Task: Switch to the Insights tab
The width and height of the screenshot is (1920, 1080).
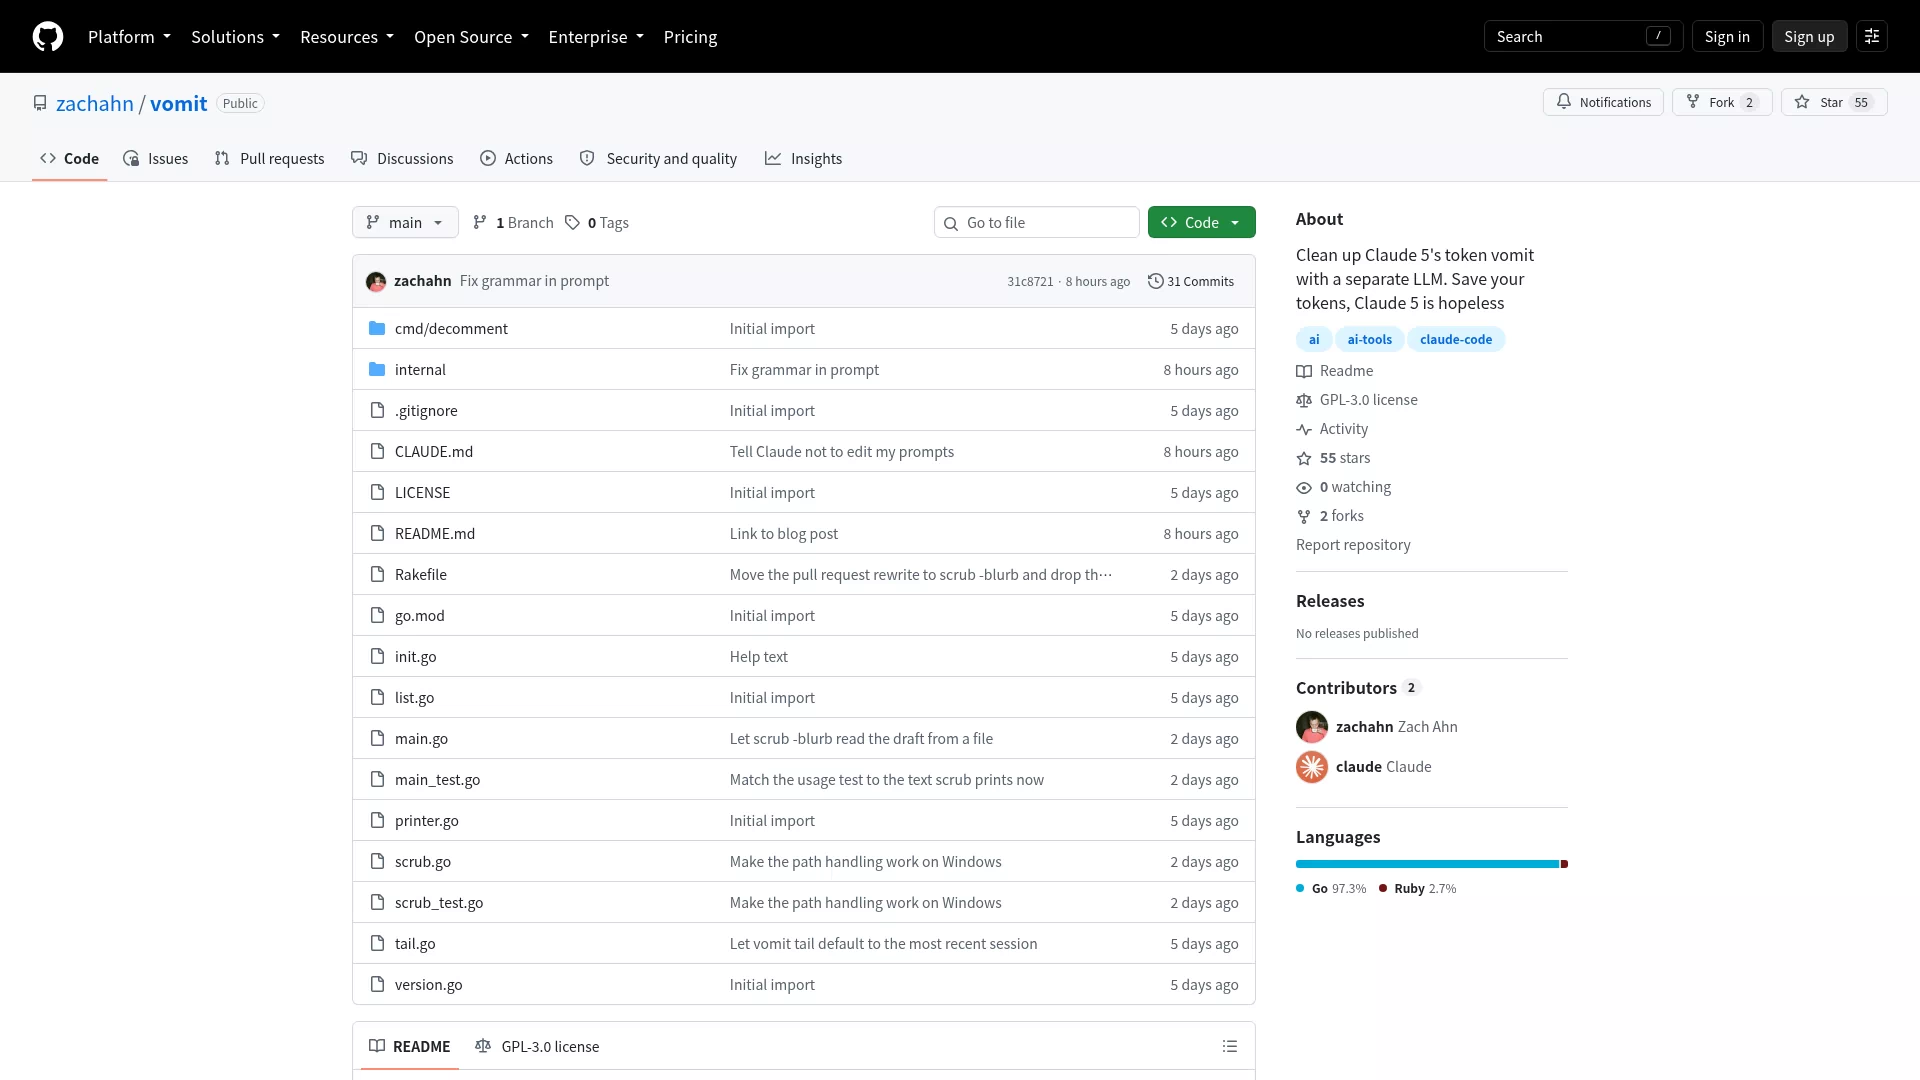Action: point(803,159)
